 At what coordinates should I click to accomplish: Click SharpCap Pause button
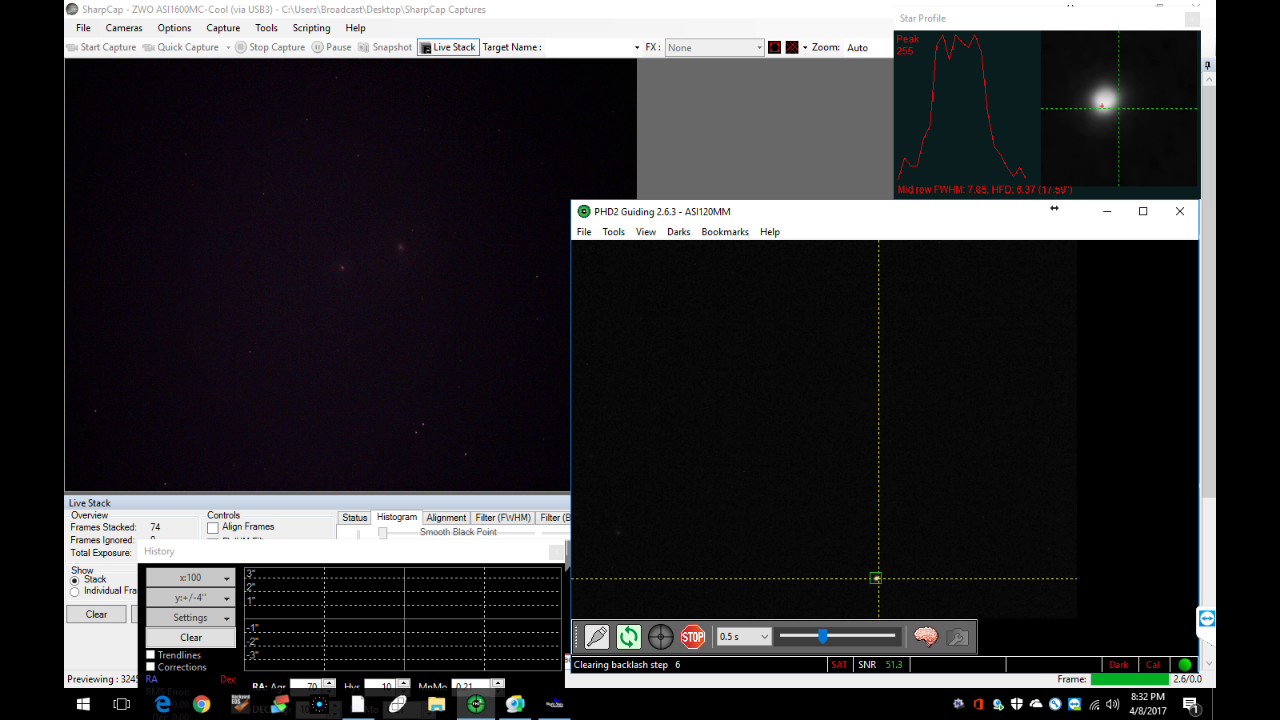tap(331, 47)
